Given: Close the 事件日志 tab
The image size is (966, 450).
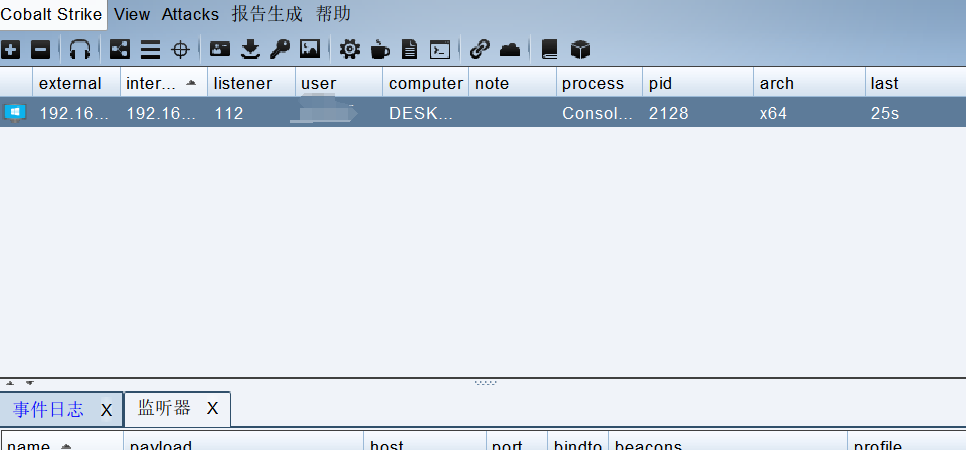Looking at the screenshot, I should click(107, 411).
